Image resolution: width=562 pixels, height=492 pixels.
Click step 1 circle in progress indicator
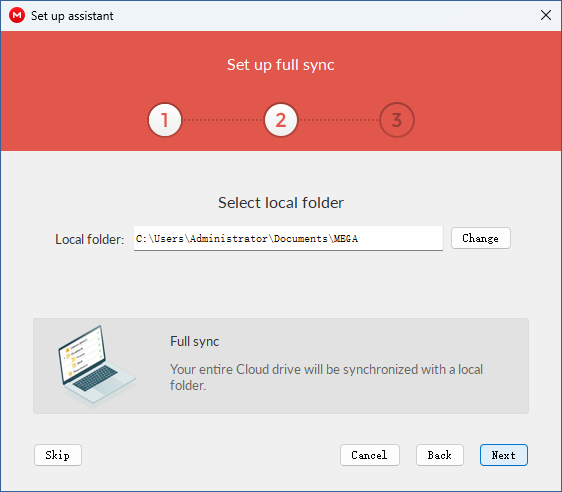coord(165,120)
